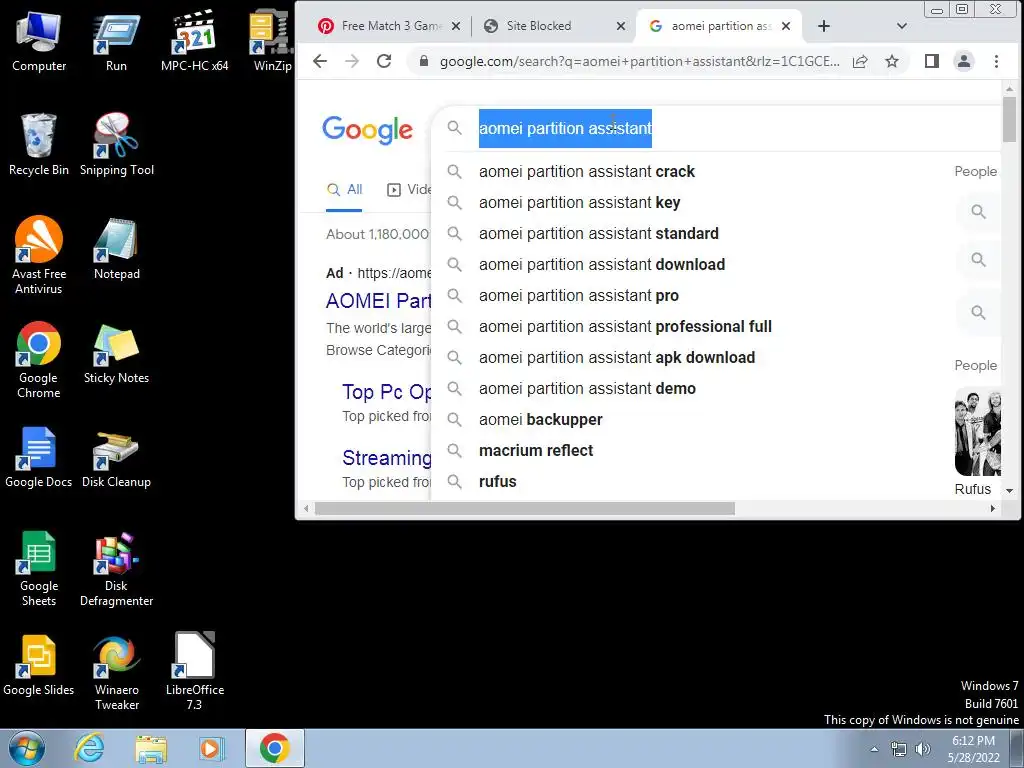Open Sticky Notes shortcut

tap(116, 353)
